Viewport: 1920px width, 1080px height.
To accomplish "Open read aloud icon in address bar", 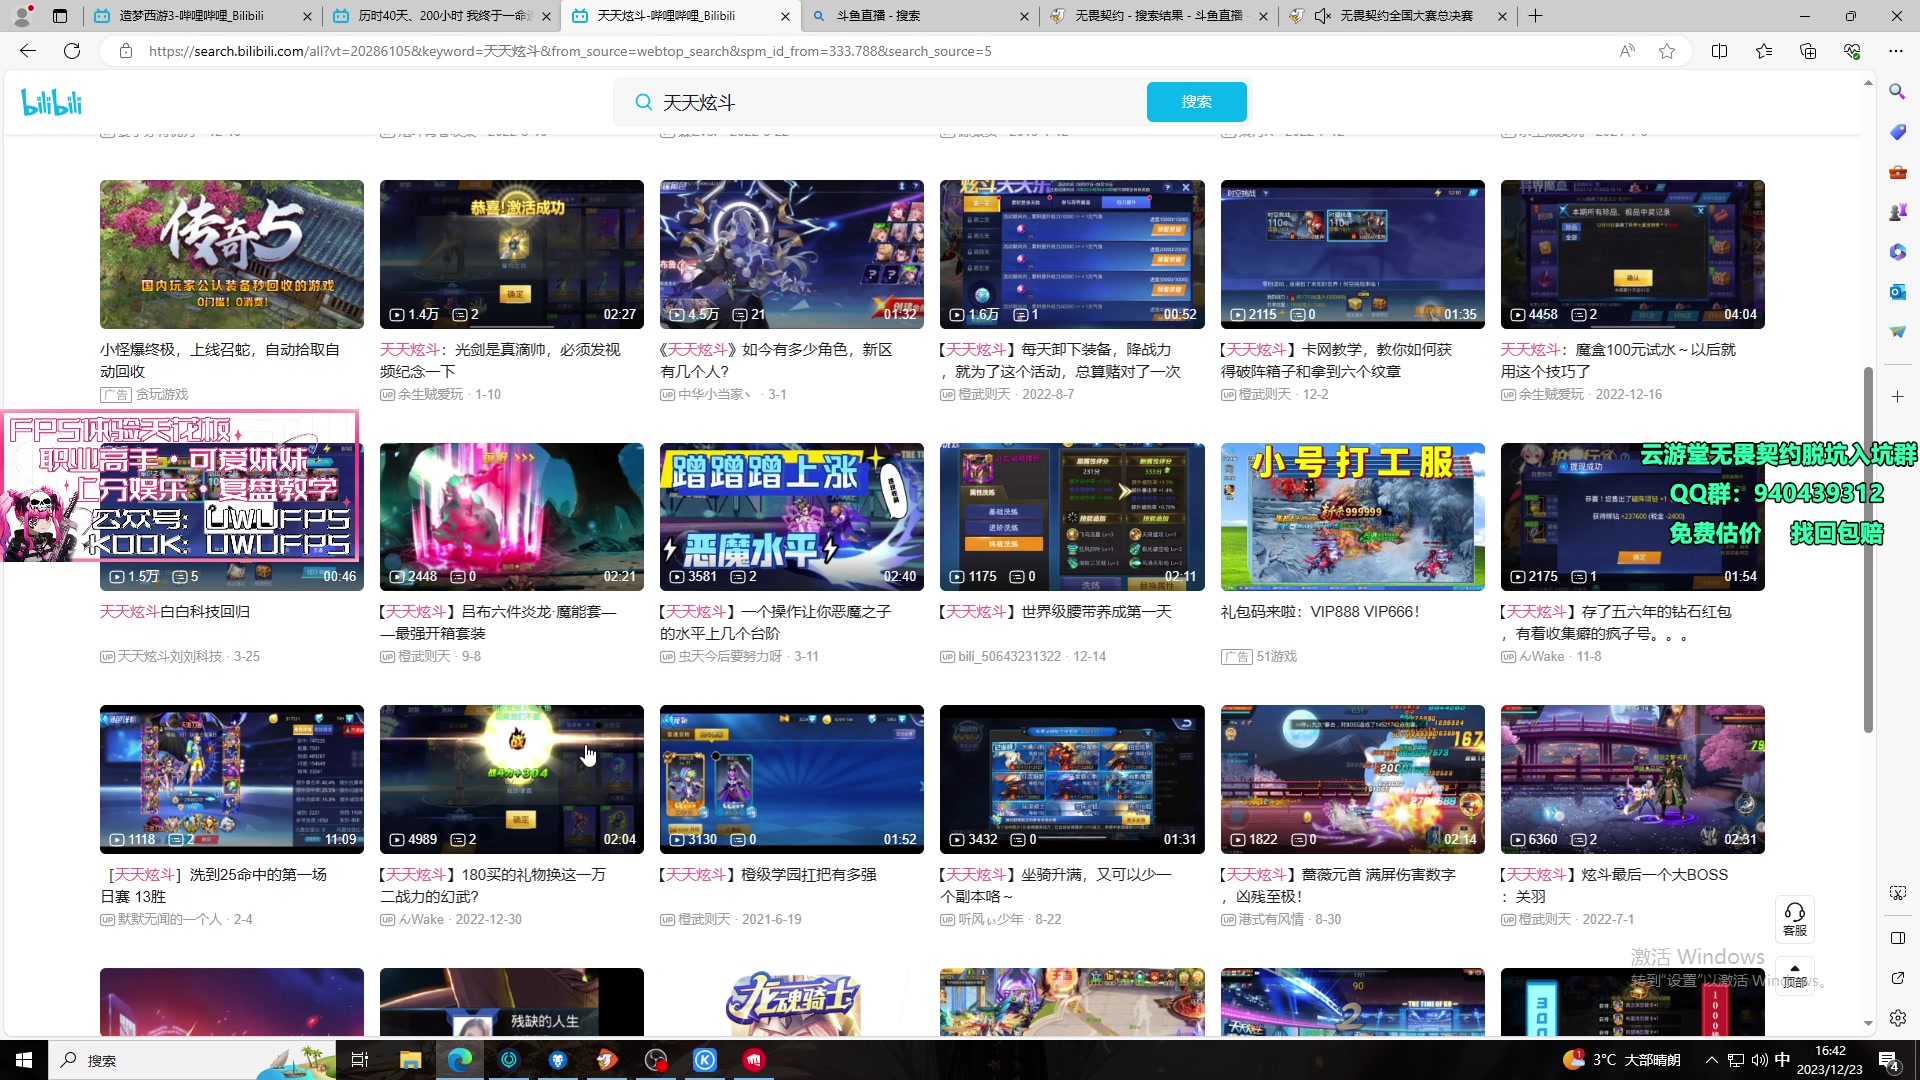I will [1627, 51].
